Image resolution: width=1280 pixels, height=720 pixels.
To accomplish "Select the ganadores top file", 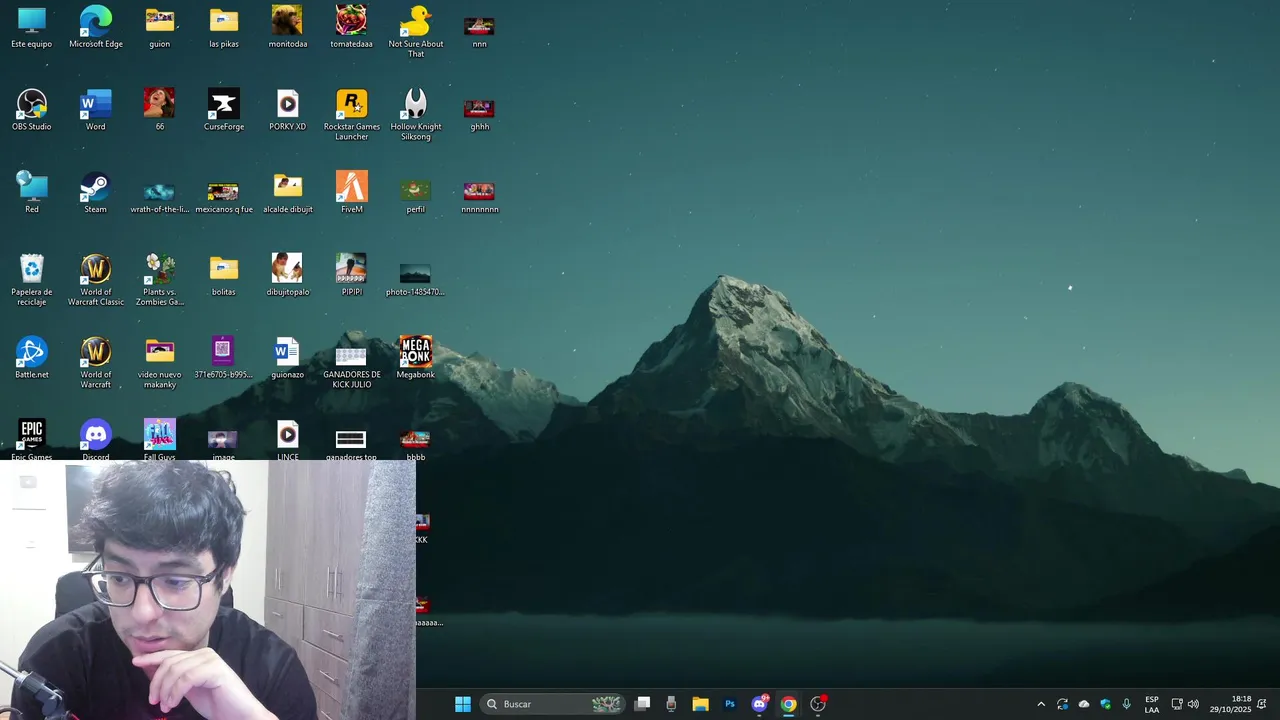I will [x=352, y=445].
